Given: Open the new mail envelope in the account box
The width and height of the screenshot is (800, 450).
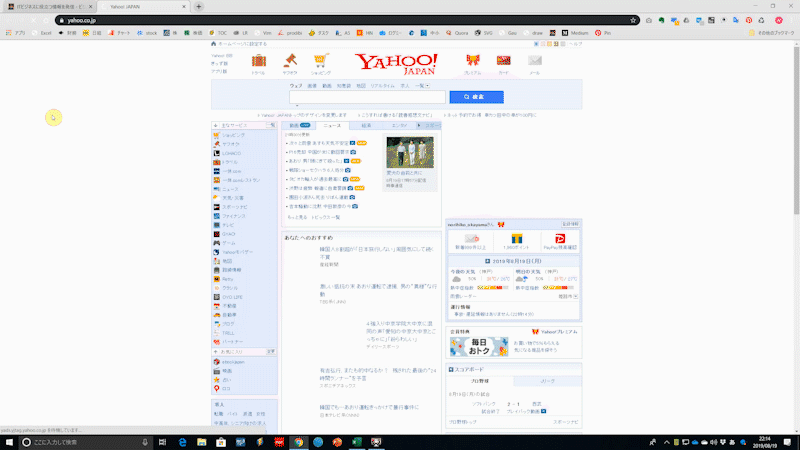Looking at the screenshot, I should pos(471,239).
